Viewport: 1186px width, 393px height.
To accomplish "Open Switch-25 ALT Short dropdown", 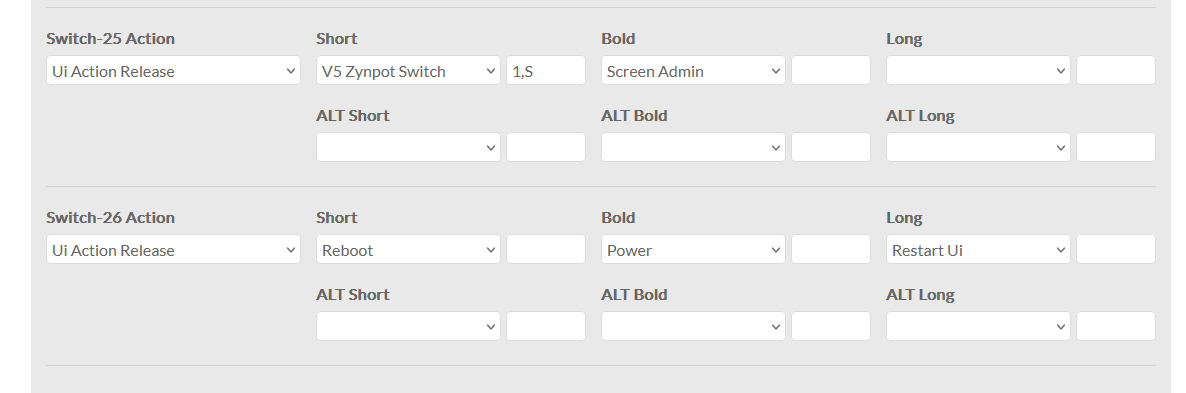I will pos(408,147).
